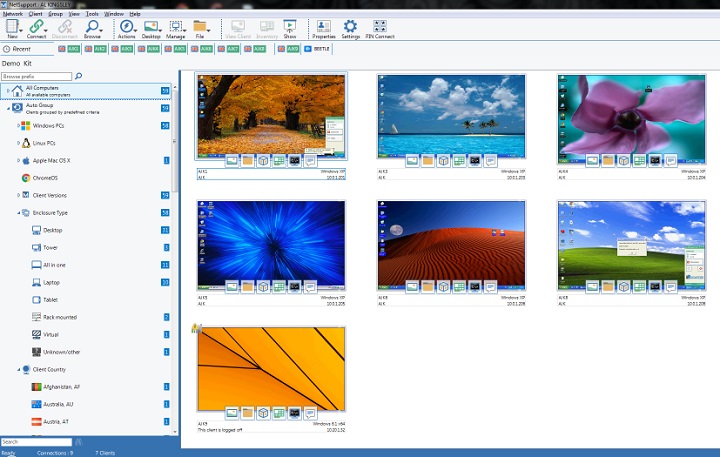Open the Tools menu
720x457 pixels.
point(92,14)
